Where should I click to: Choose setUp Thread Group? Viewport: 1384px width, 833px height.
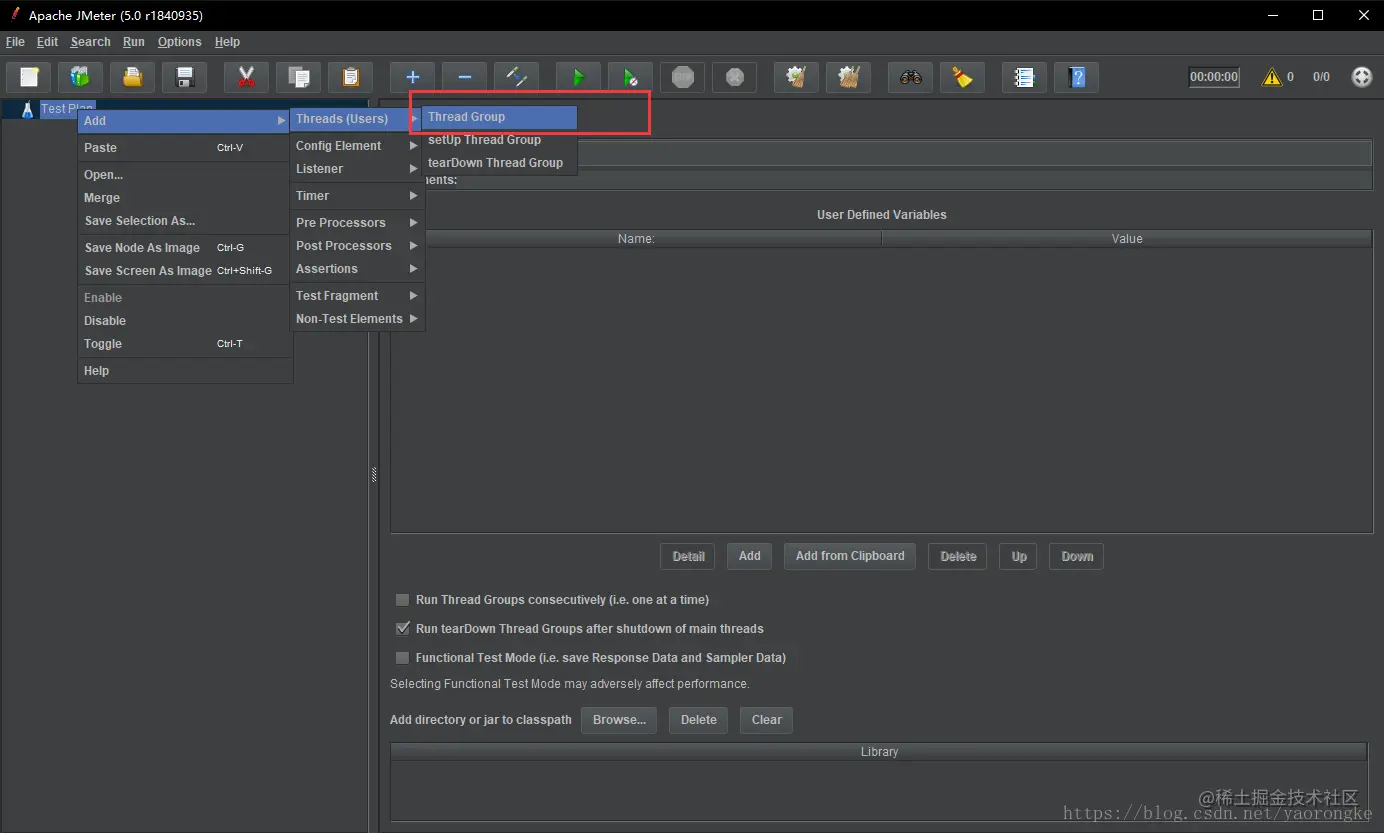click(499, 140)
